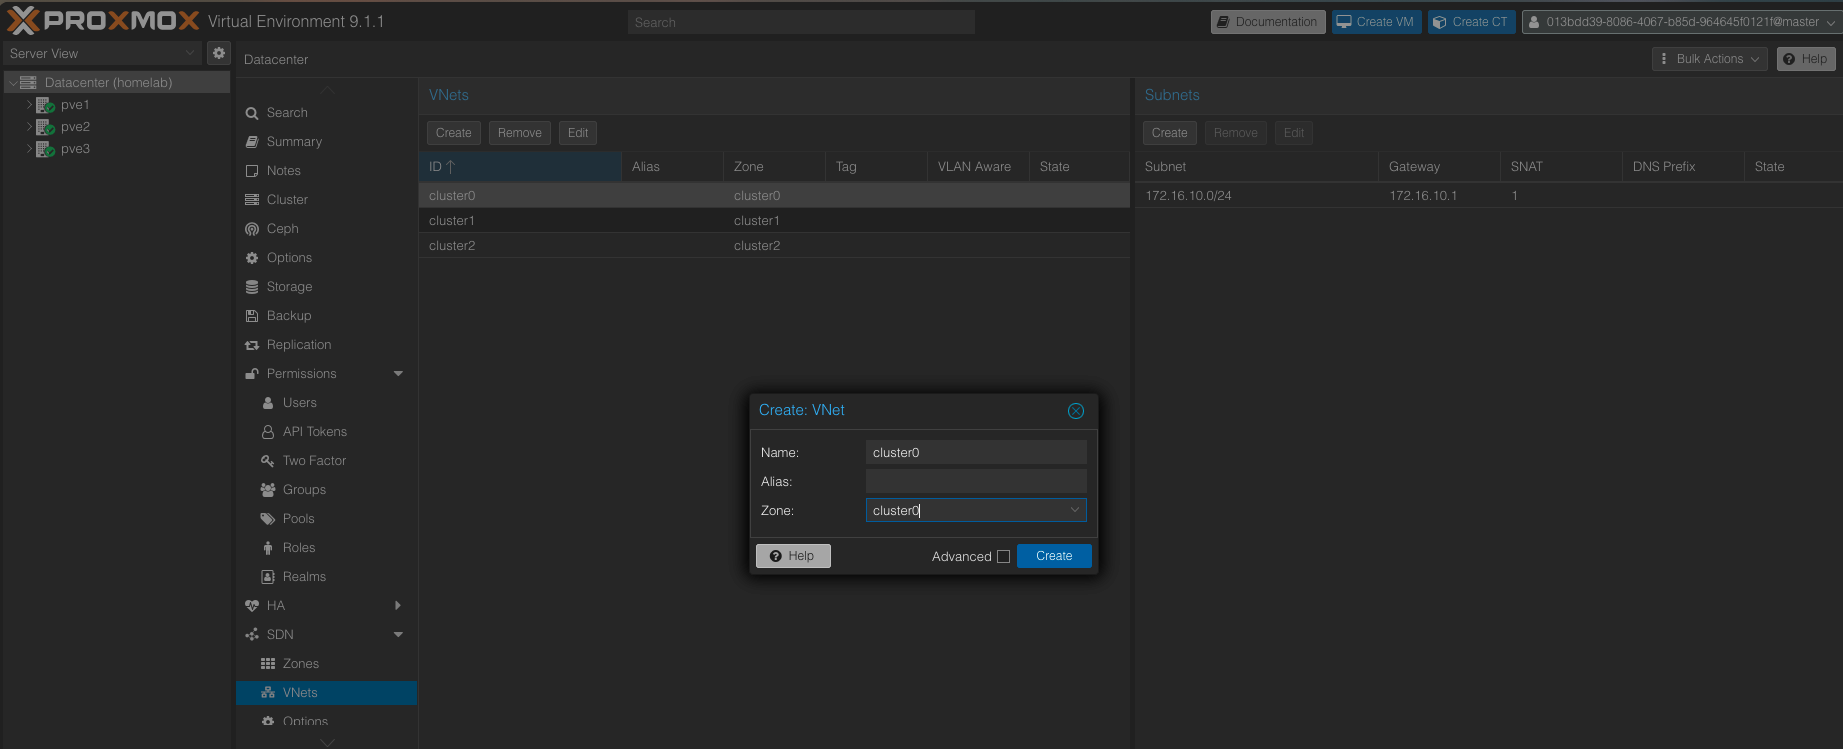Viewport: 1843px width, 749px height.
Task: Collapse the Permissions section arrow
Action: click(398, 374)
